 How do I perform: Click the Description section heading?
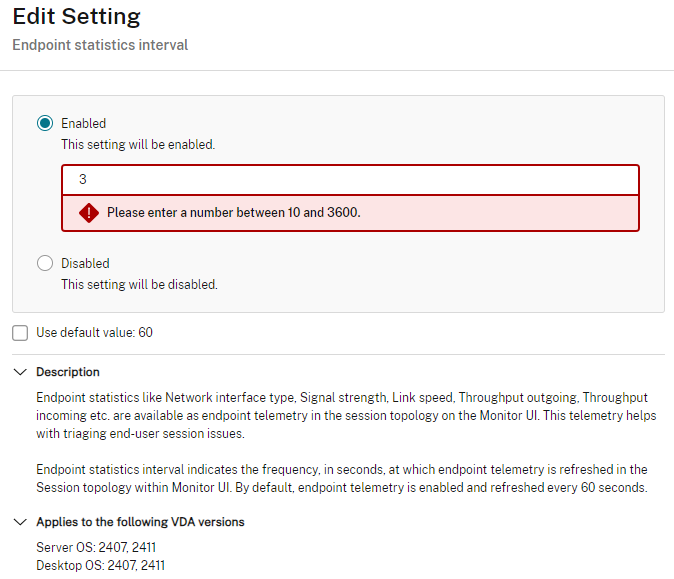tap(68, 372)
